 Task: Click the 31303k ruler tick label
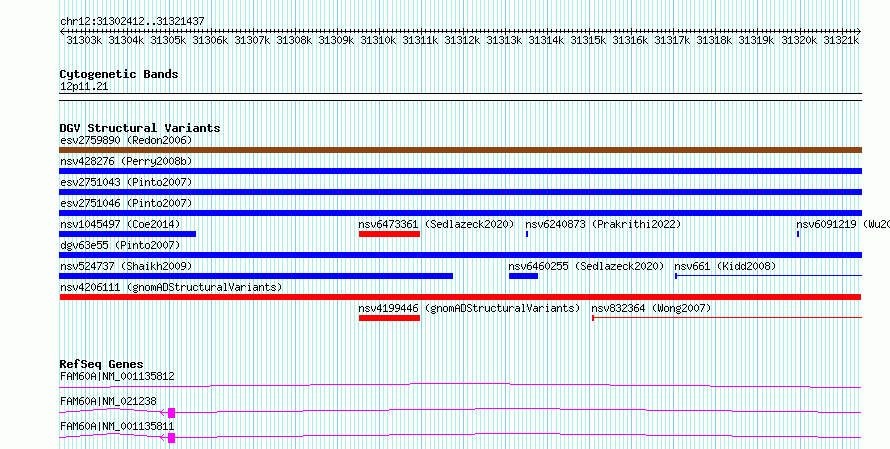84,40
